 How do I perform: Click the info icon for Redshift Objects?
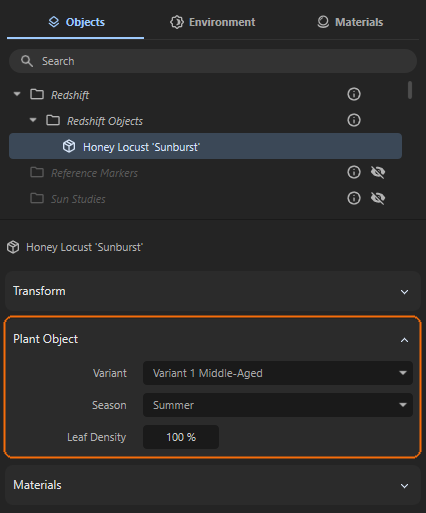coord(354,120)
